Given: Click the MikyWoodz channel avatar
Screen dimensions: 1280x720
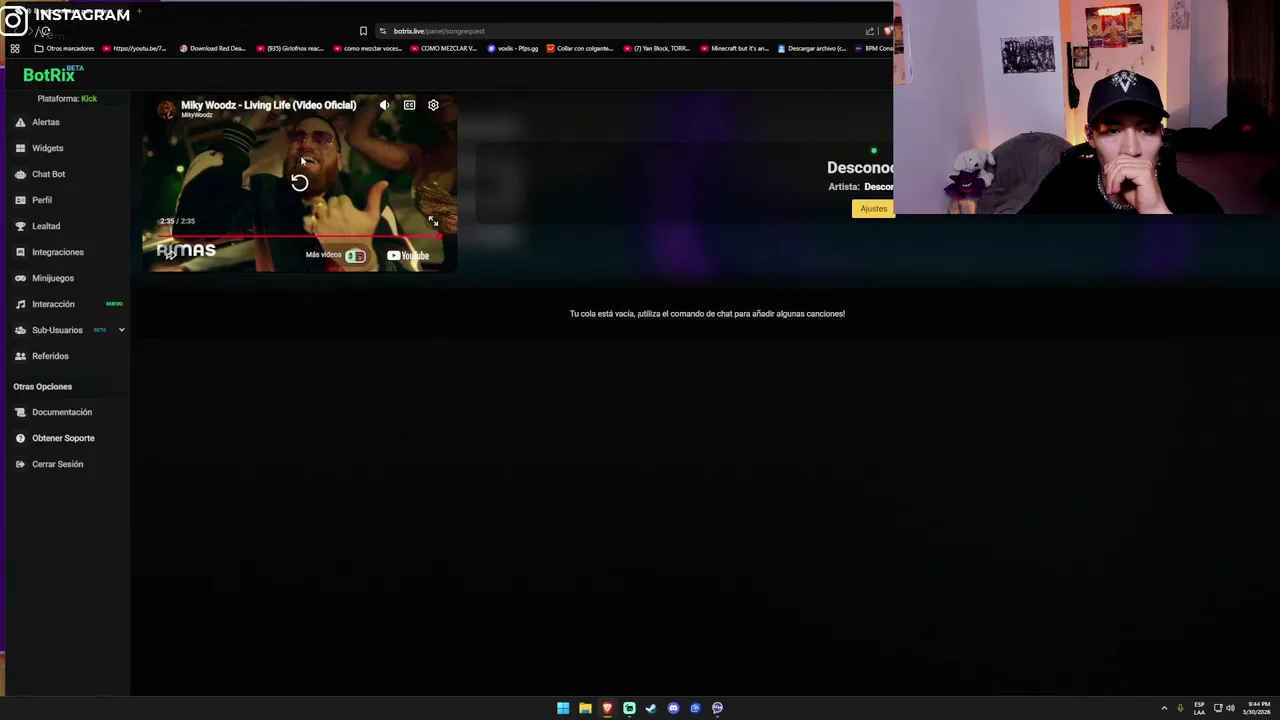Looking at the screenshot, I should point(166,108).
